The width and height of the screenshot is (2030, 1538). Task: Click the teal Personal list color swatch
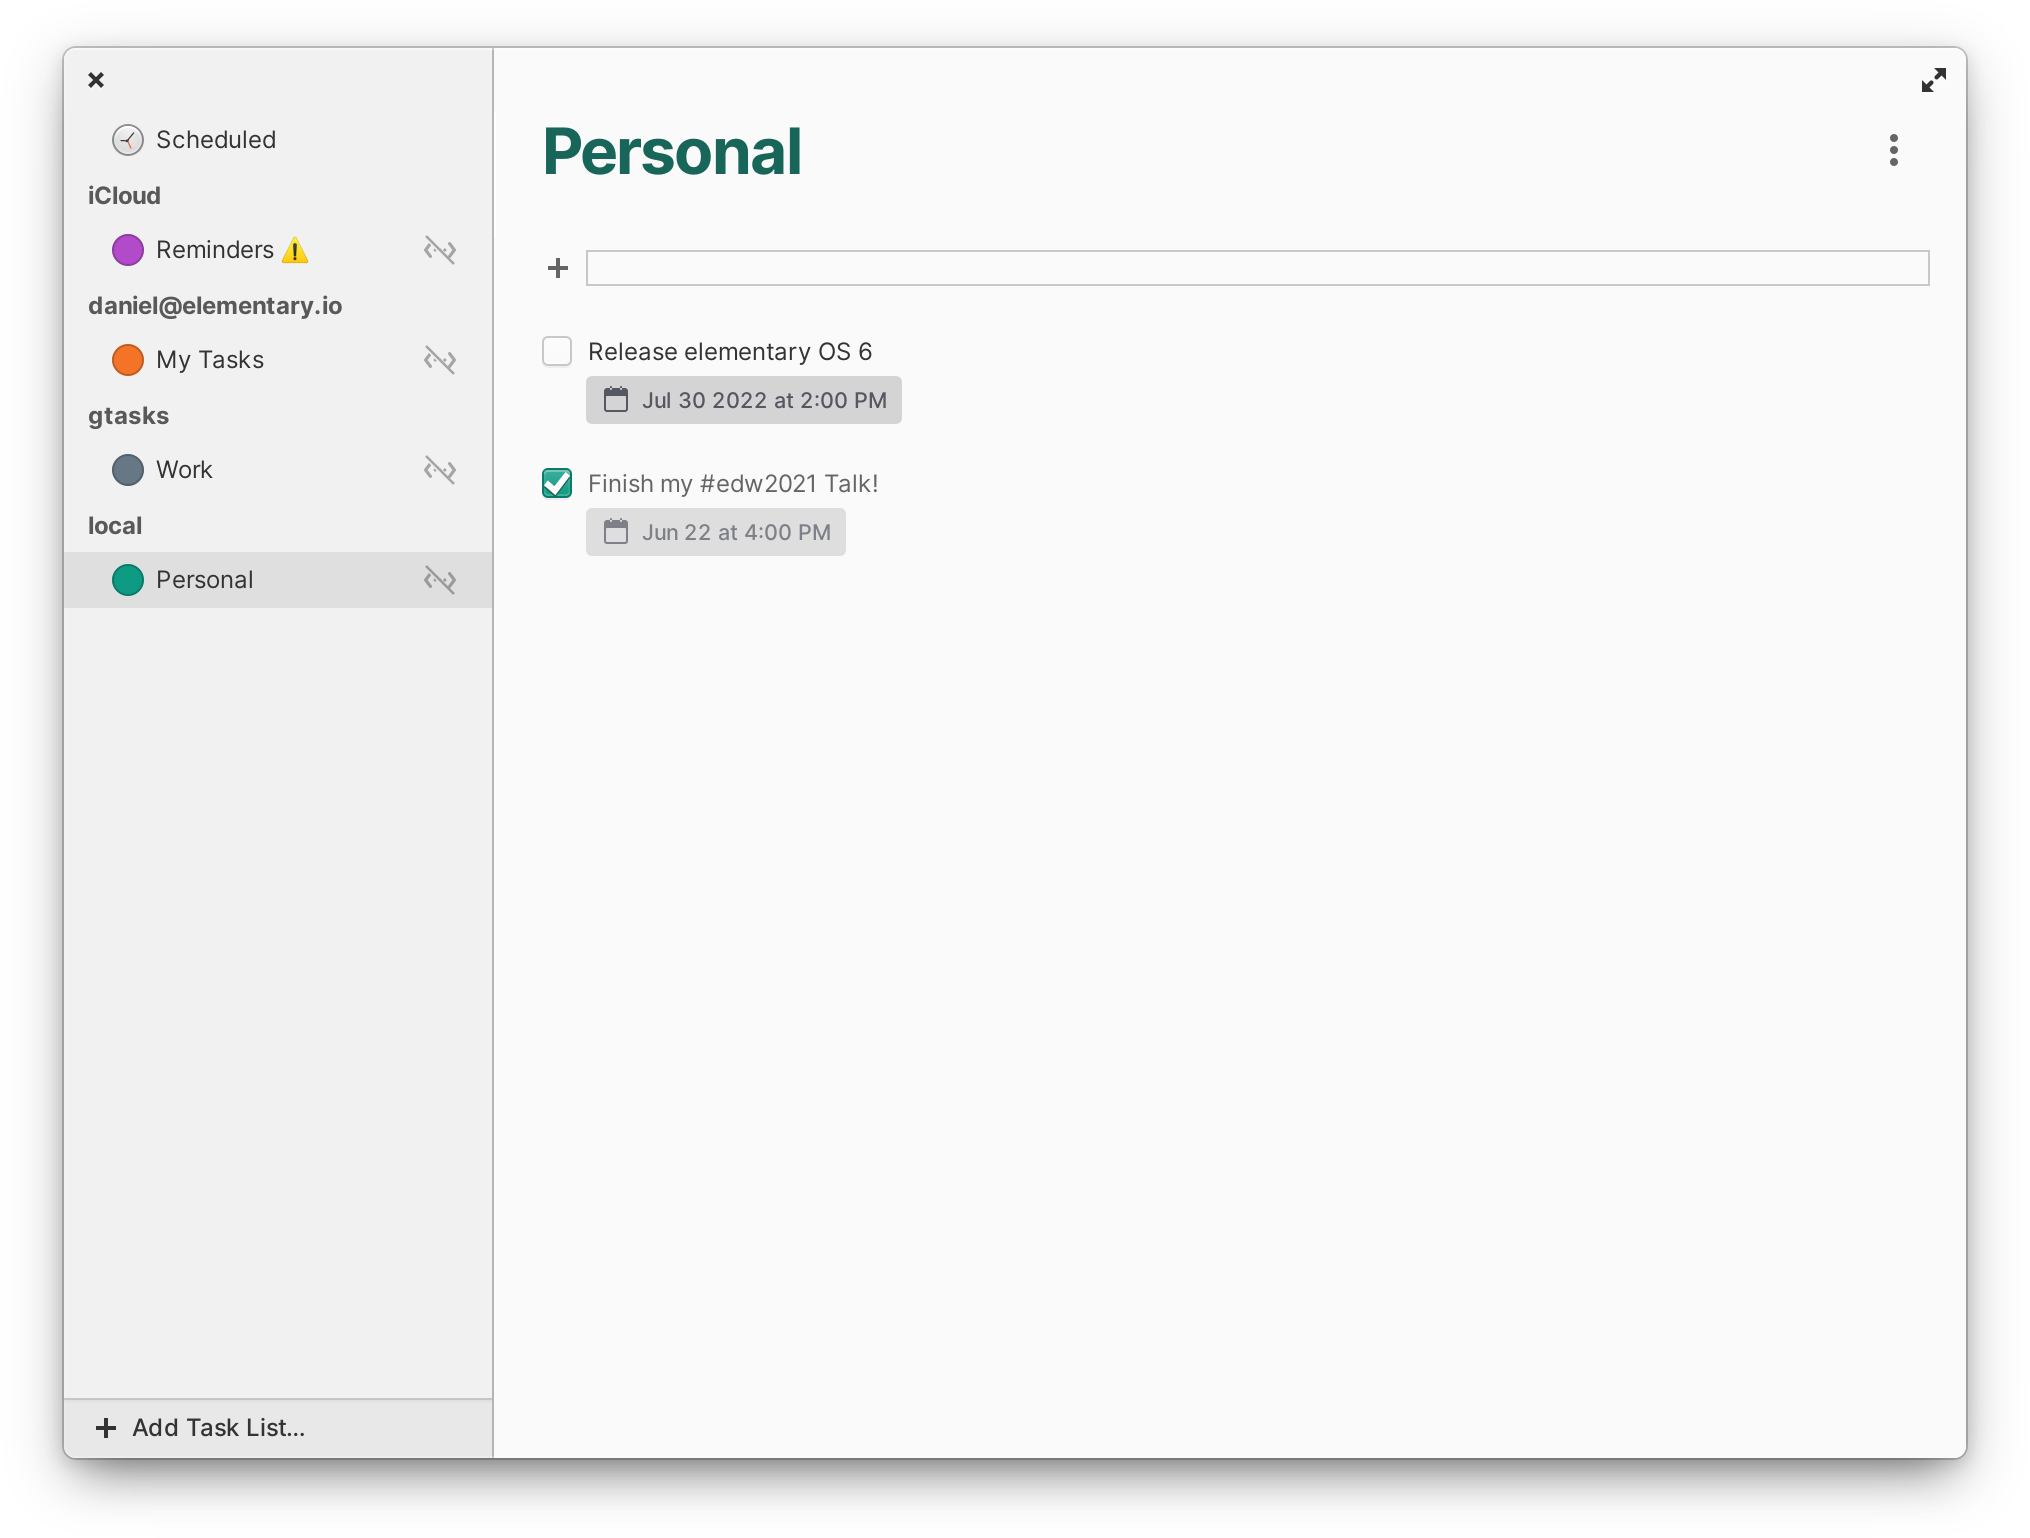click(x=128, y=578)
